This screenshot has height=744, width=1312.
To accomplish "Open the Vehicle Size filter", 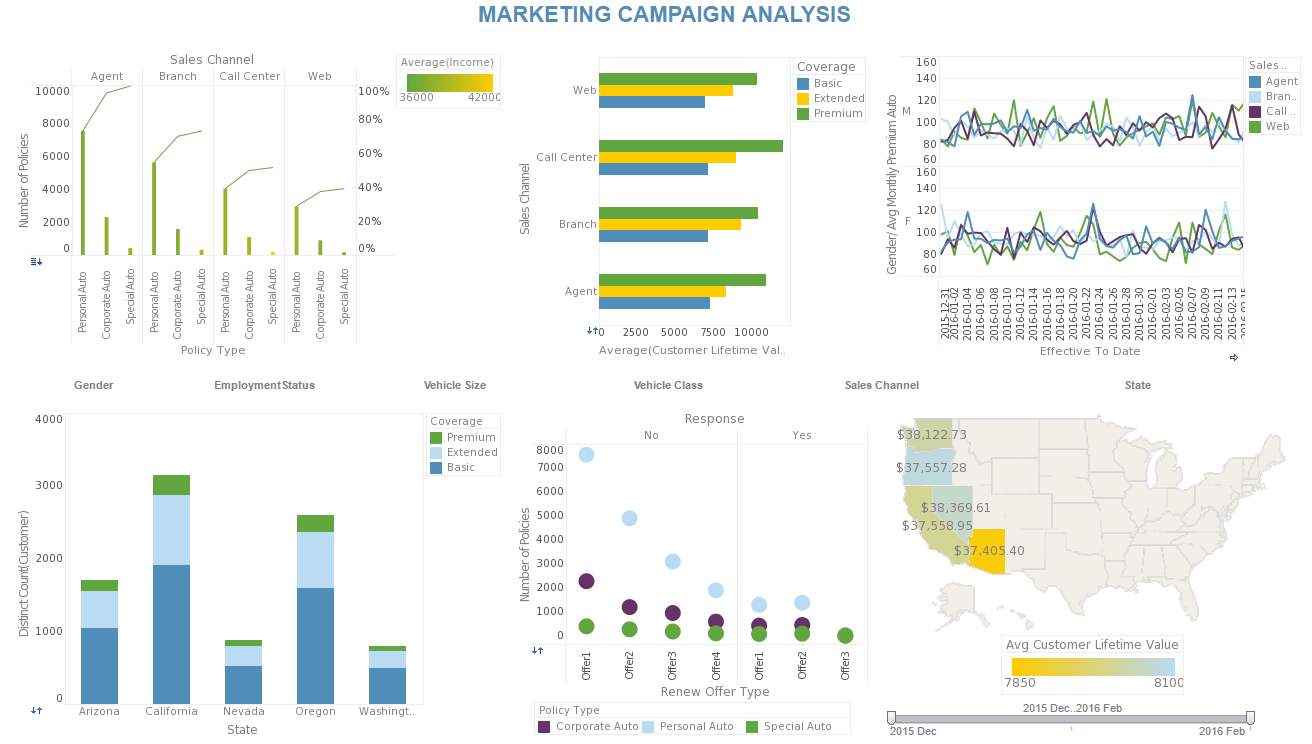I will point(455,385).
